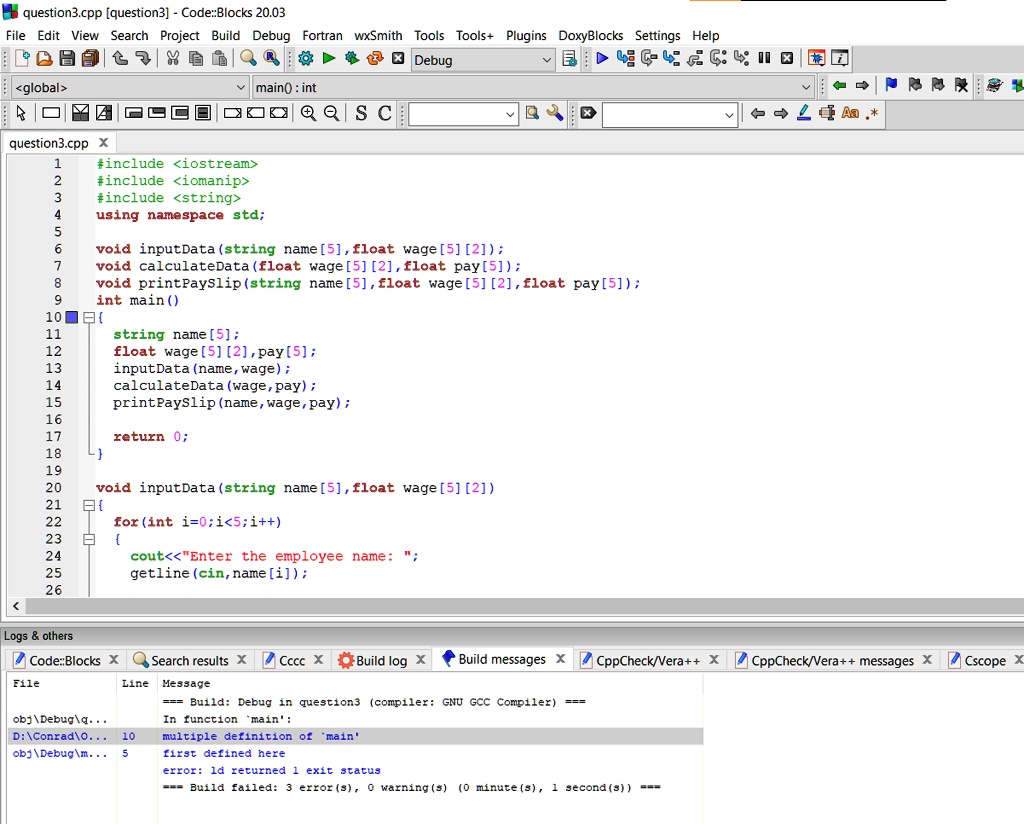Image resolution: width=1024 pixels, height=824 pixels.
Task: Click breakpoint marker at line 10
Action: 72,317
